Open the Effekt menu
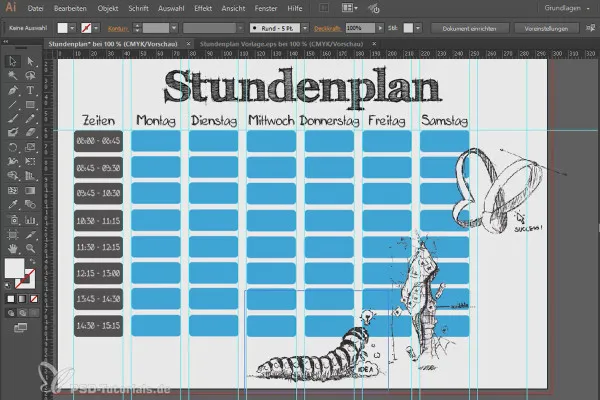This screenshot has height=400, width=600. tap(203, 8)
